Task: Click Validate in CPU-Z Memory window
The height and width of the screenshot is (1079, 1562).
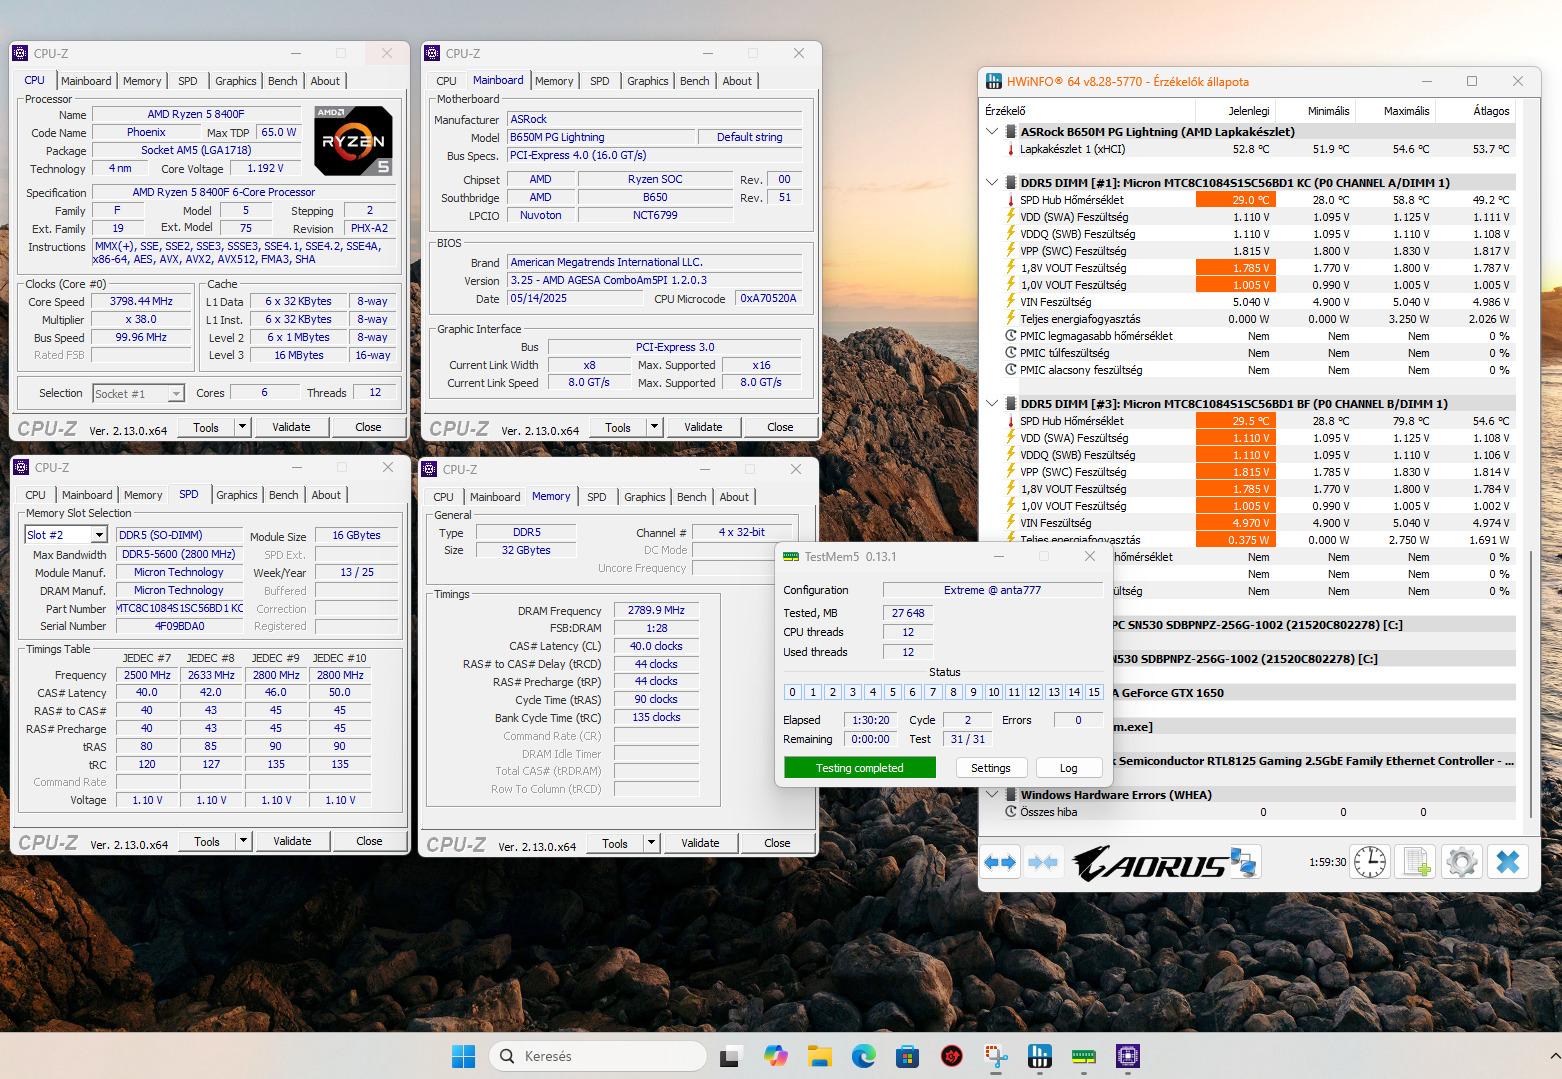Action: point(700,843)
